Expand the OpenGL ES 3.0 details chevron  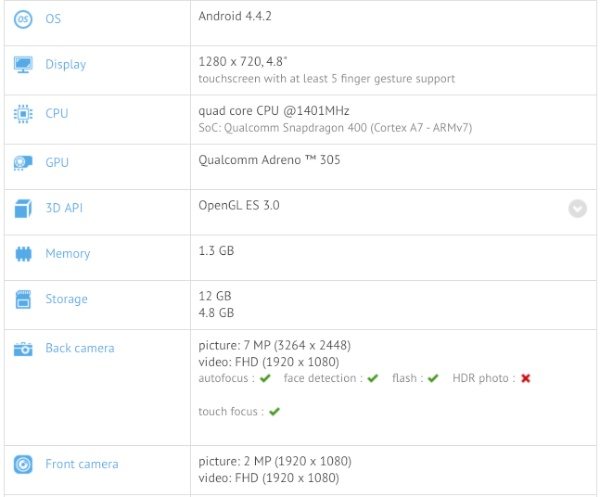click(x=577, y=209)
